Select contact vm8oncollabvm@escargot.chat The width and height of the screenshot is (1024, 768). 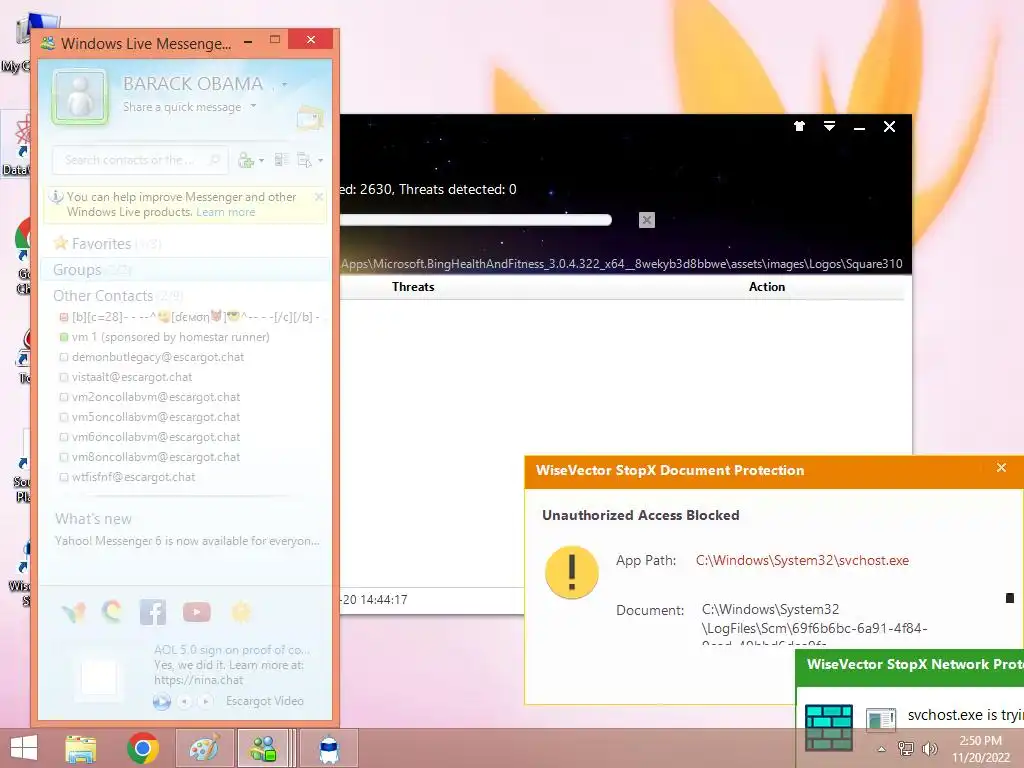click(x=150, y=457)
